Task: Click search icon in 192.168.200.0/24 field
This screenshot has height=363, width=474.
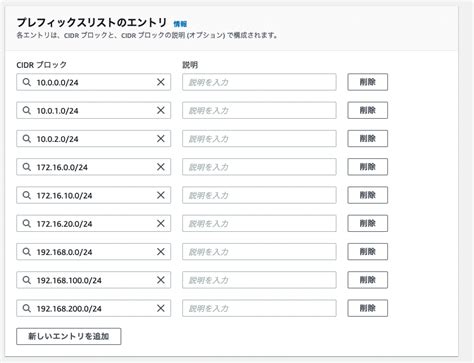Action: 27,308
